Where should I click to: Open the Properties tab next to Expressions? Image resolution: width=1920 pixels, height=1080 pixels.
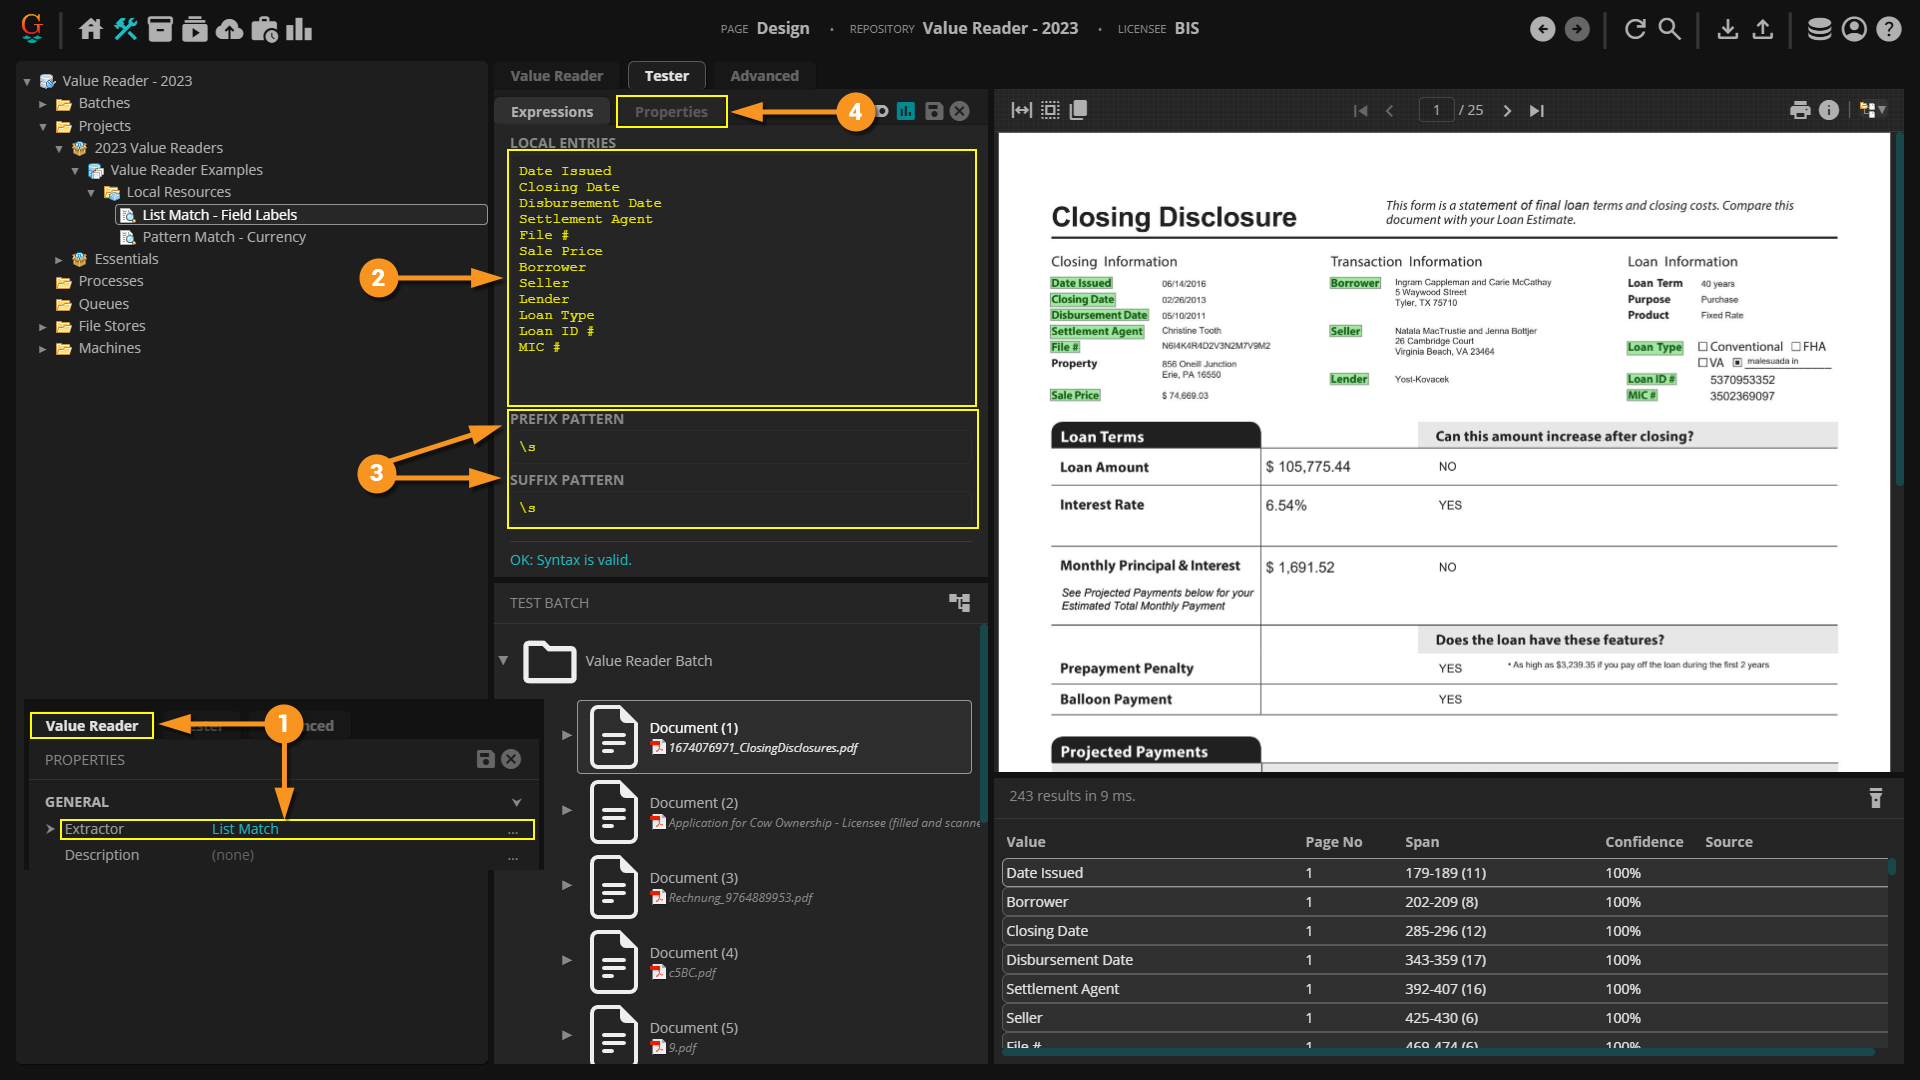pyautogui.click(x=671, y=112)
